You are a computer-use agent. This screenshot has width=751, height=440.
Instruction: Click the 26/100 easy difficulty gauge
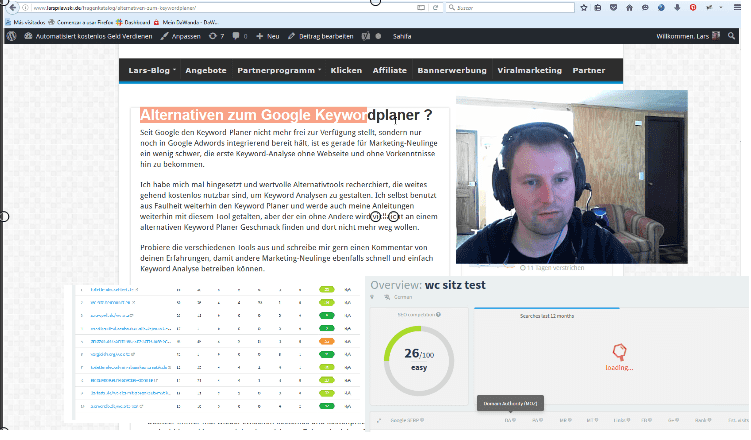[419, 360]
